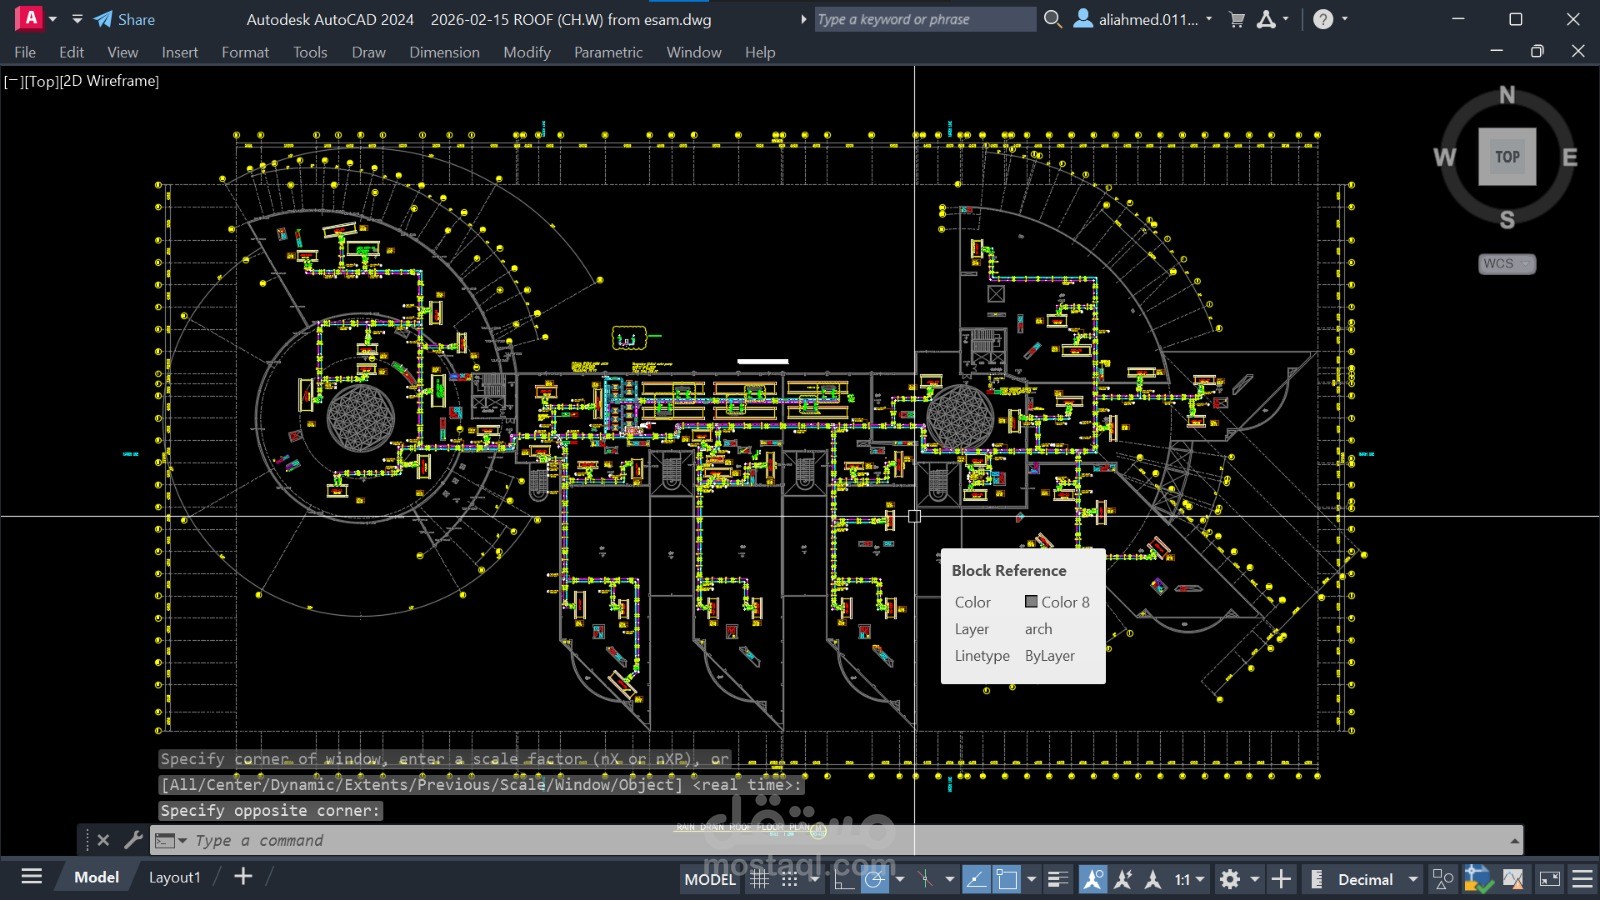The width and height of the screenshot is (1600, 900).
Task: Open the Autodesk App Store cart
Action: (x=1237, y=19)
